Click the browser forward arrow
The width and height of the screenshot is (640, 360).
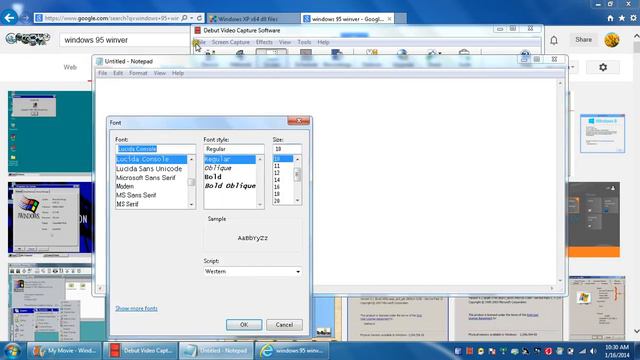coord(25,18)
